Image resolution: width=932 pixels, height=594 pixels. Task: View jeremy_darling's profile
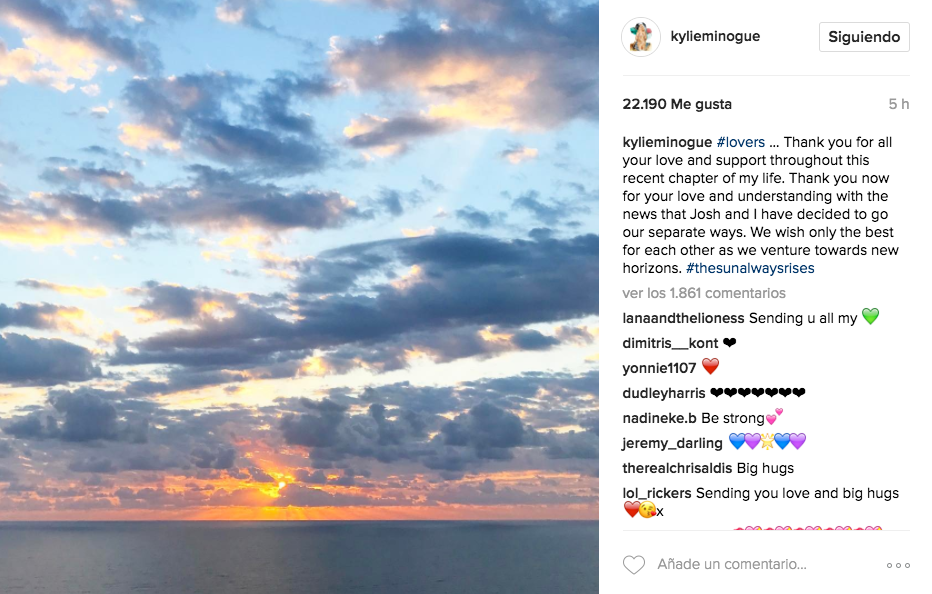pos(672,443)
